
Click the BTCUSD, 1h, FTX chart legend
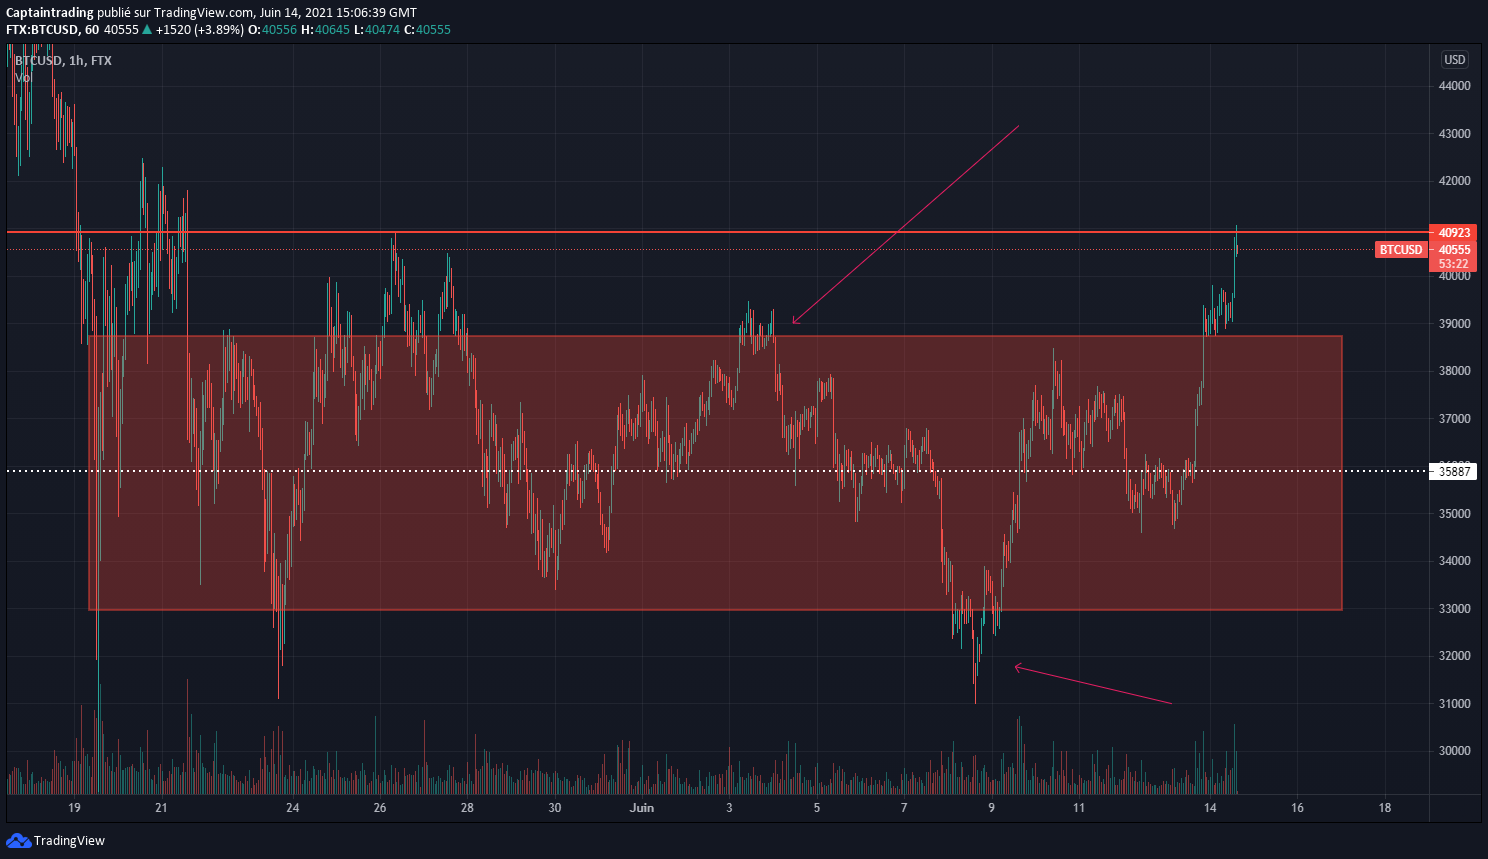[63, 61]
